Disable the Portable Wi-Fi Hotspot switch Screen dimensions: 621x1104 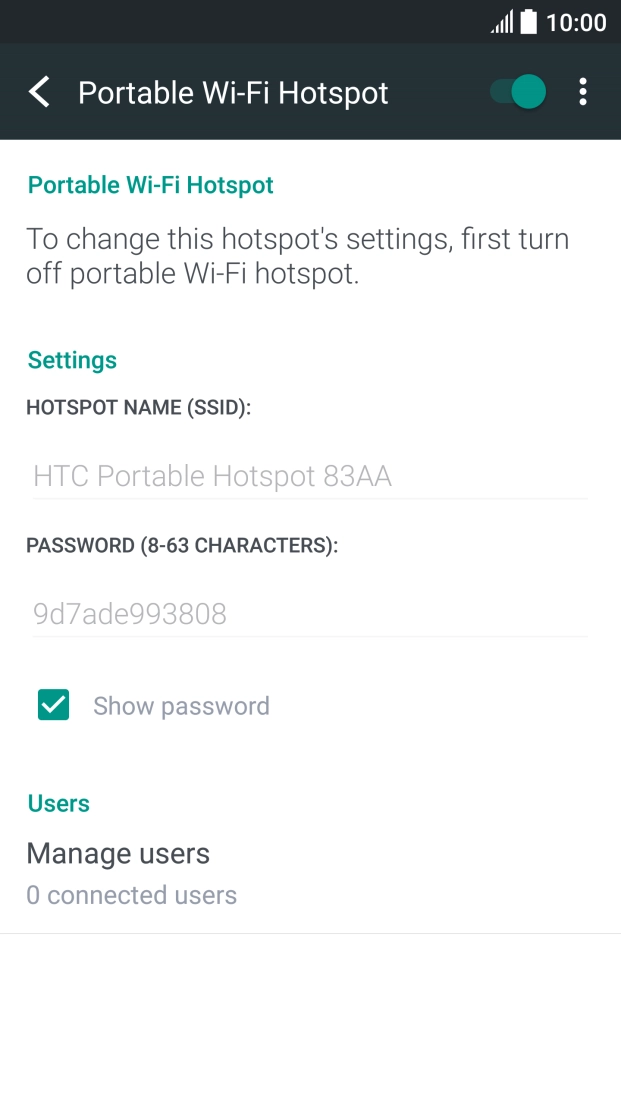tap(516, 92)
